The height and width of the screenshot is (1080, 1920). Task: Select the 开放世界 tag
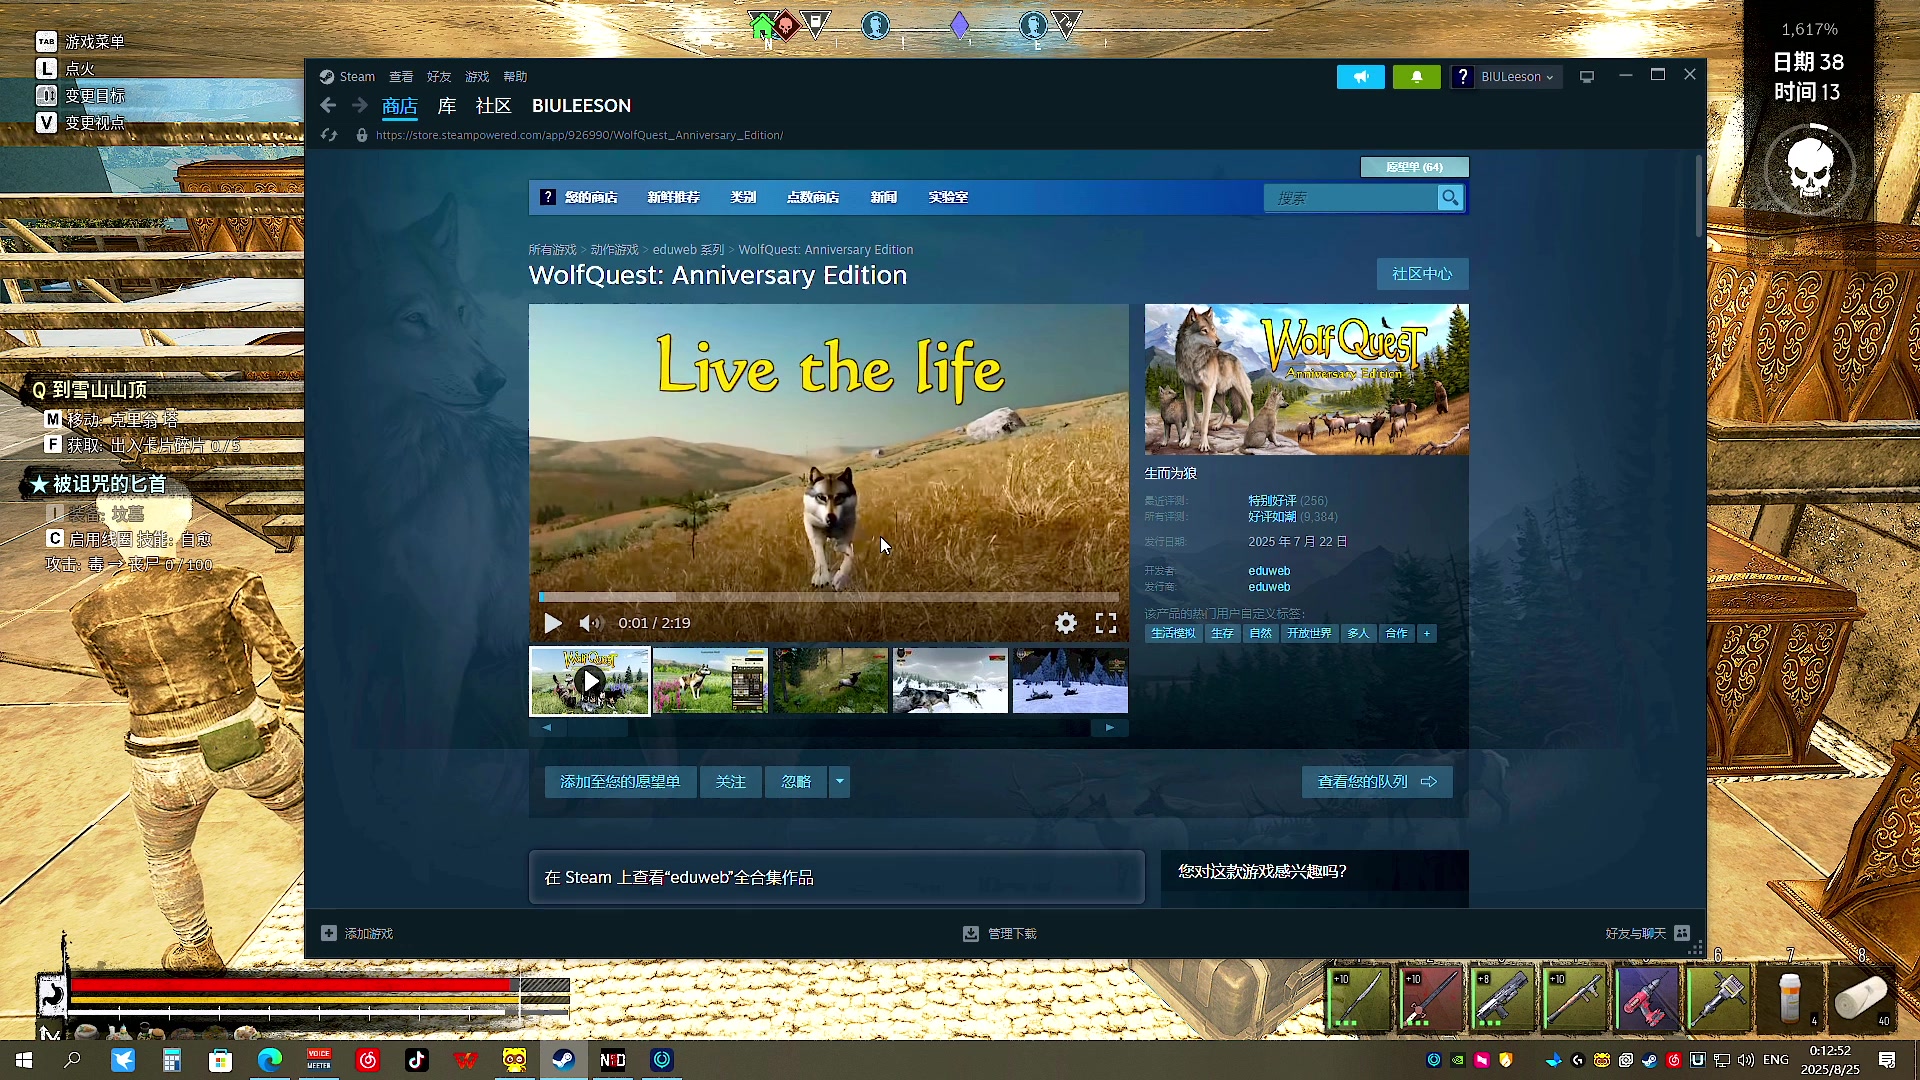pos(1309,633)
